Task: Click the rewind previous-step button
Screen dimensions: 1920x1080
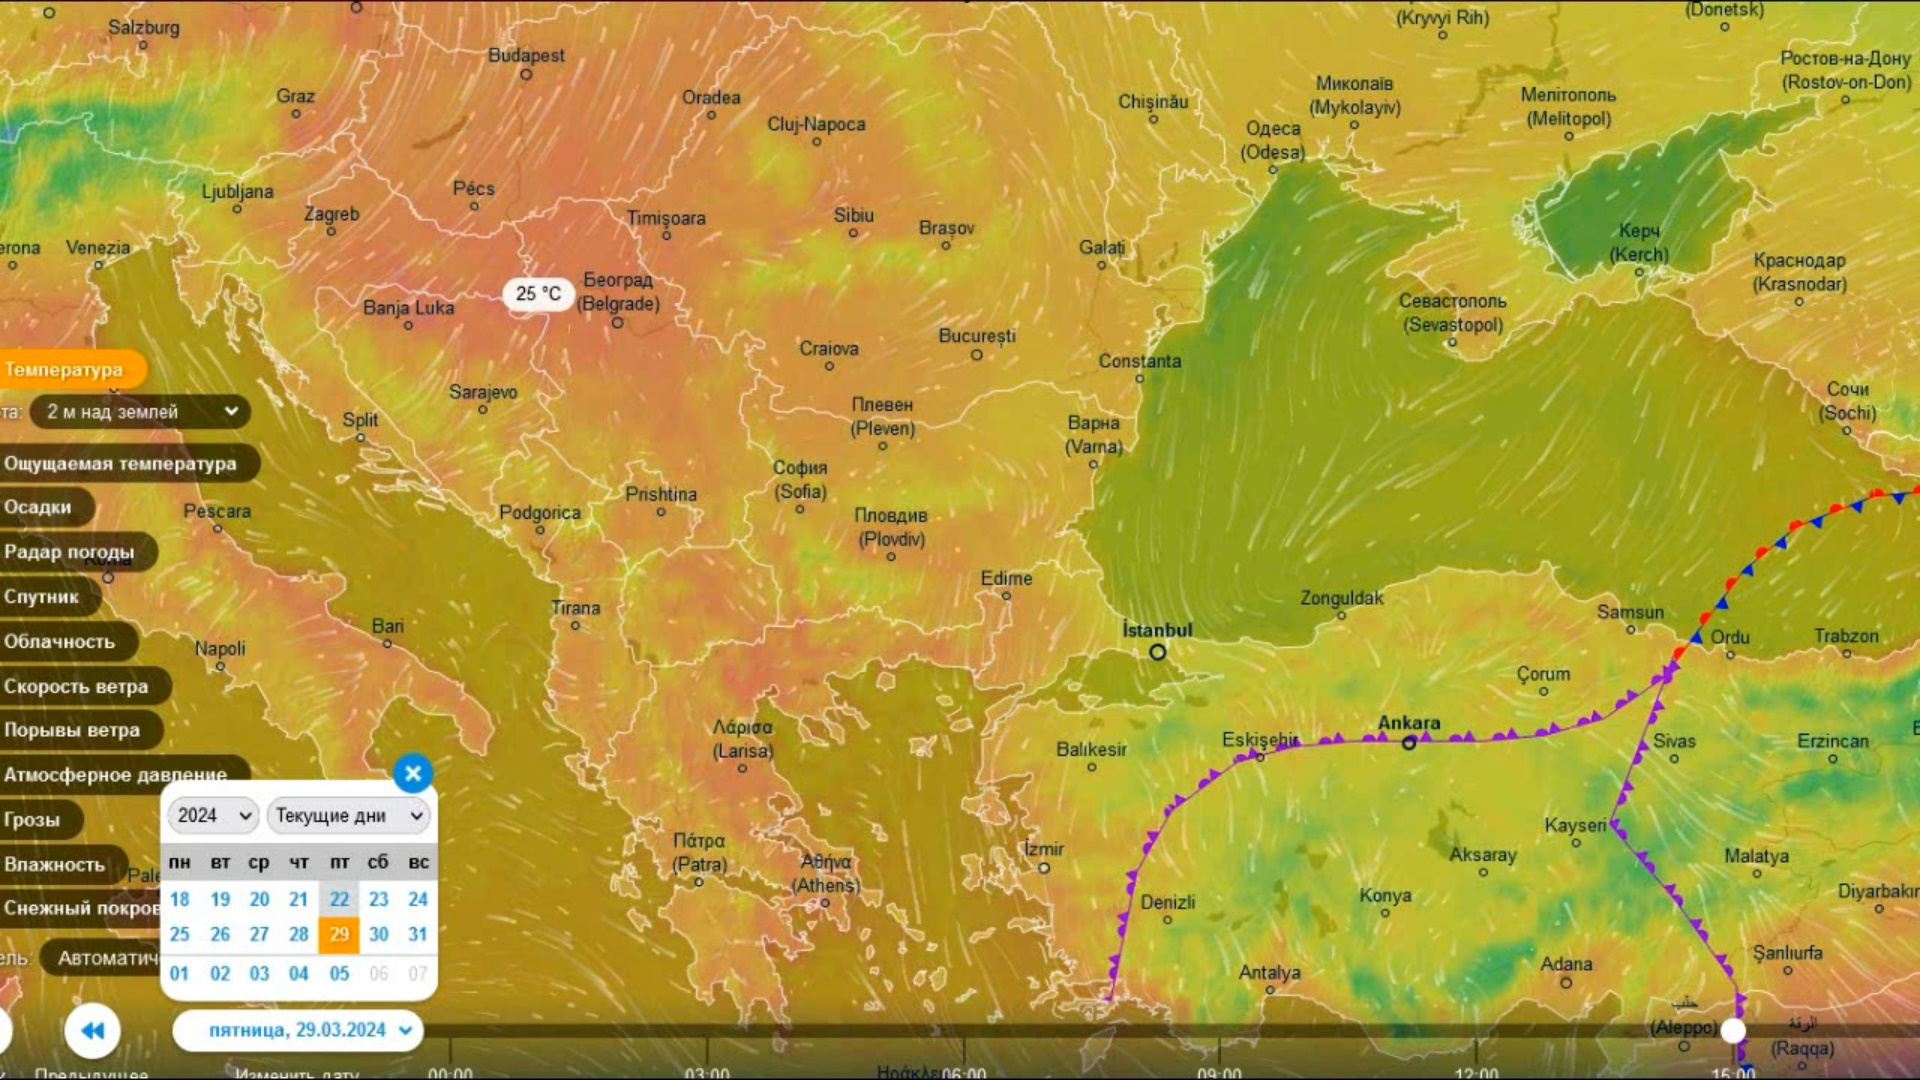Action: pos(92,1030)
